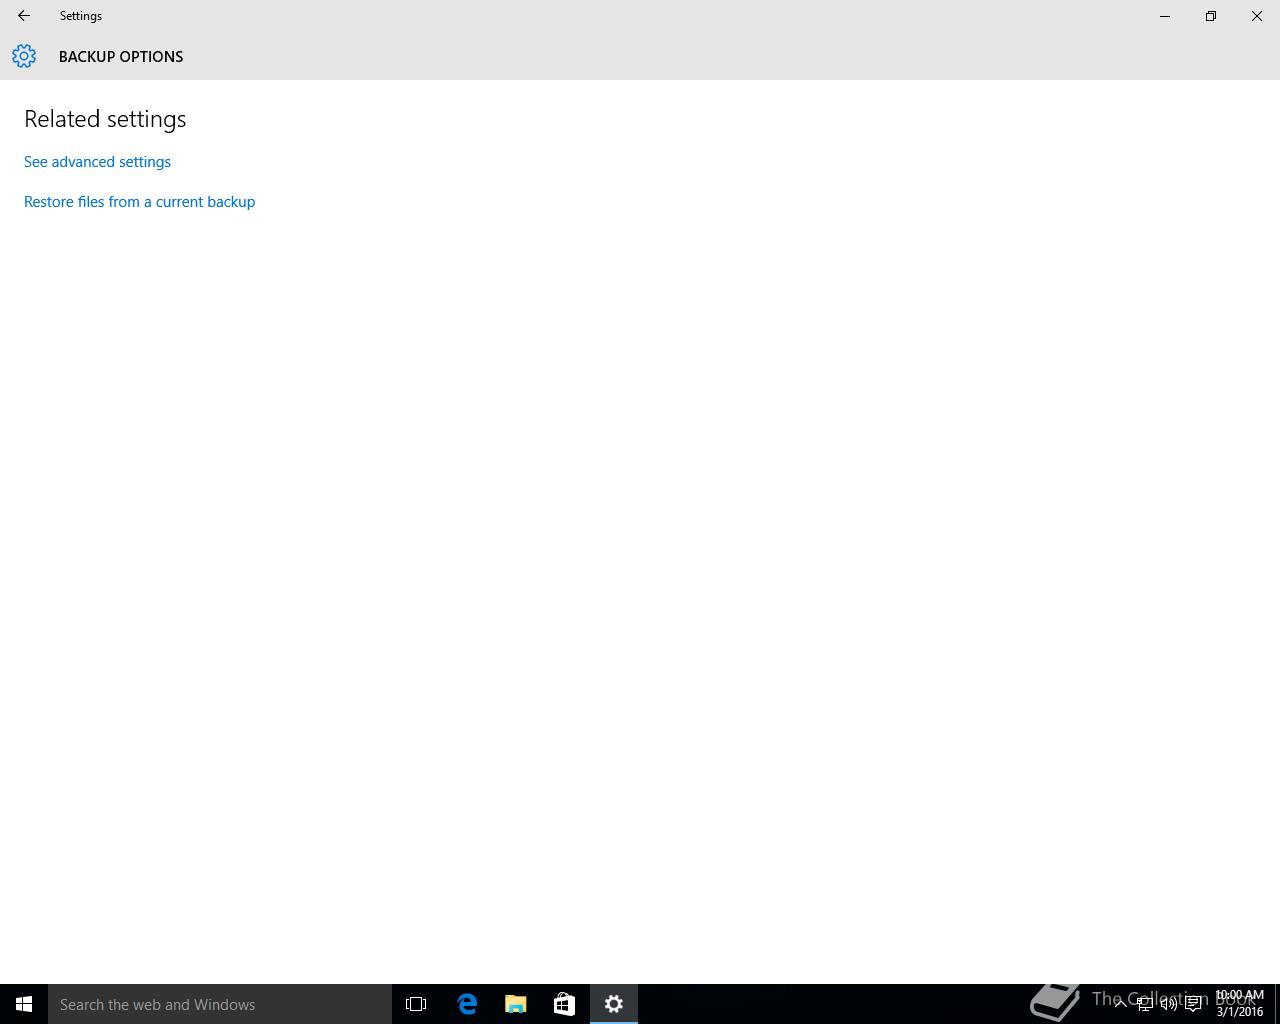Show hidden system tray icons
The width and height of the screenshot is (1280, 1024).
[1121, 1004]
